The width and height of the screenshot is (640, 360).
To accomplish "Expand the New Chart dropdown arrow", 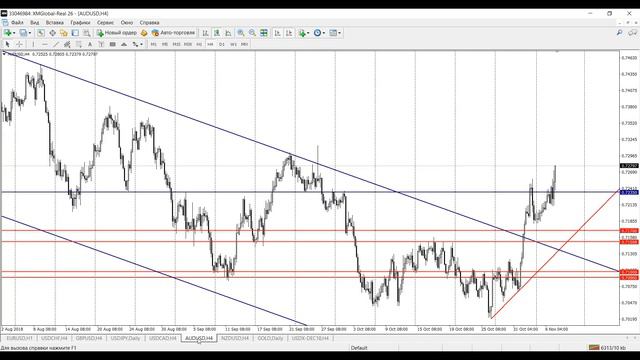I will click(x=14, y=33).
